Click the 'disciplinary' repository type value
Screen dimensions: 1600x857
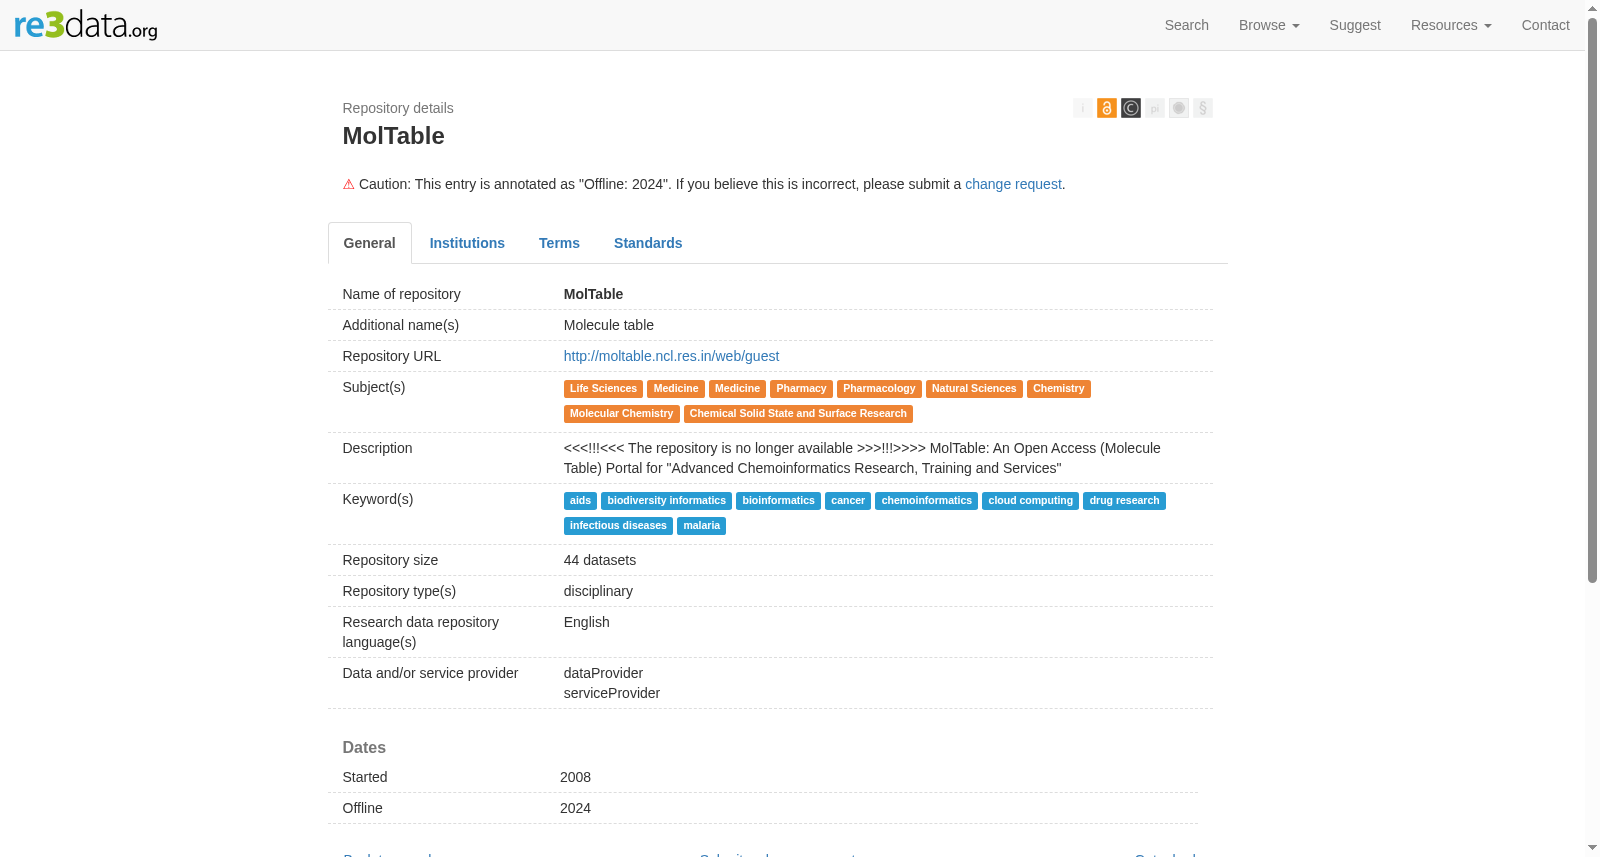click(x=598, y=591)
